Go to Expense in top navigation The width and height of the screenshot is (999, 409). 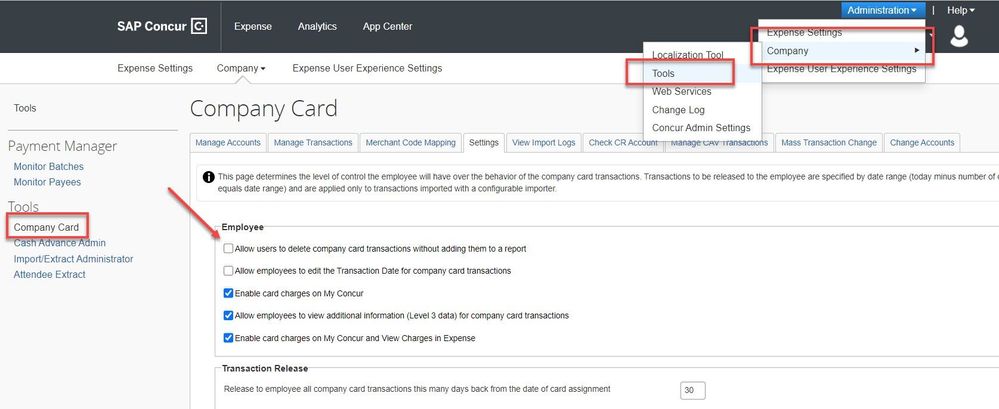point(253,27)
